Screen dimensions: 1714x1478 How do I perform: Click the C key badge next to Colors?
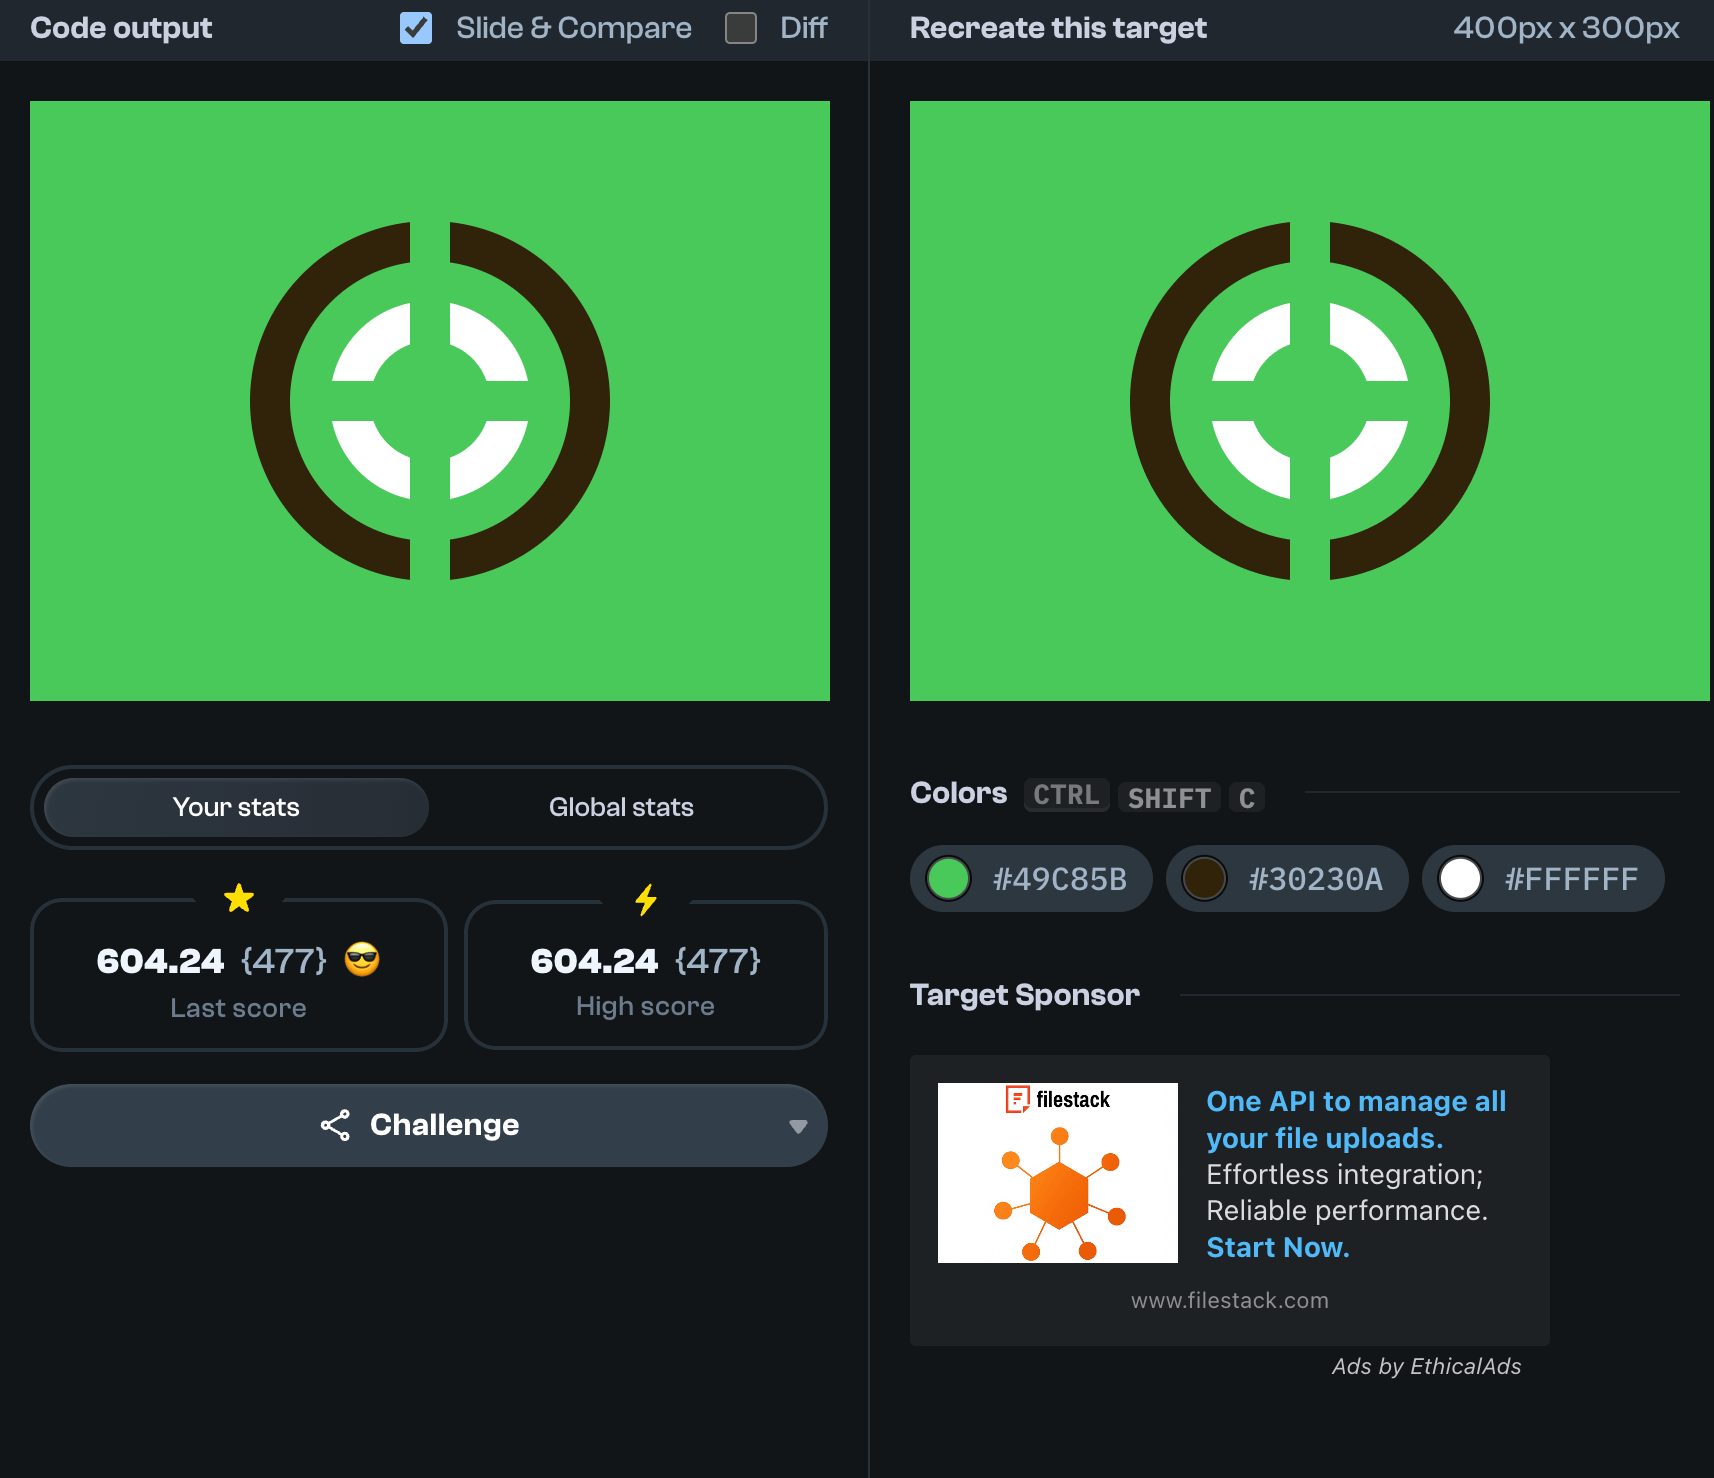click(1246, 798)
